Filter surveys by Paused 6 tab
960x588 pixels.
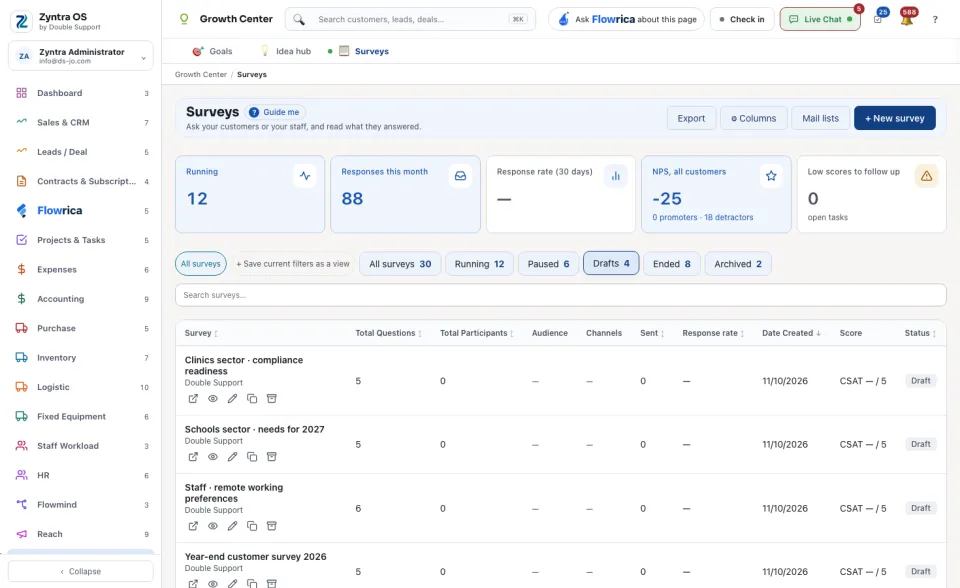548,264
